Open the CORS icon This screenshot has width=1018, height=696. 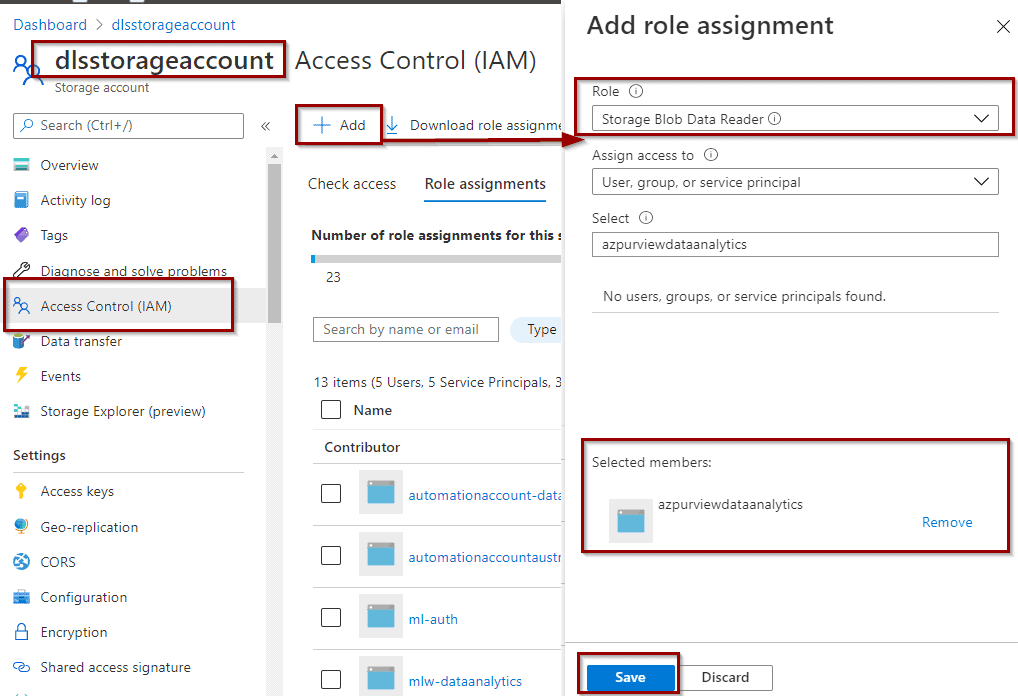click(x=21, y=562)
